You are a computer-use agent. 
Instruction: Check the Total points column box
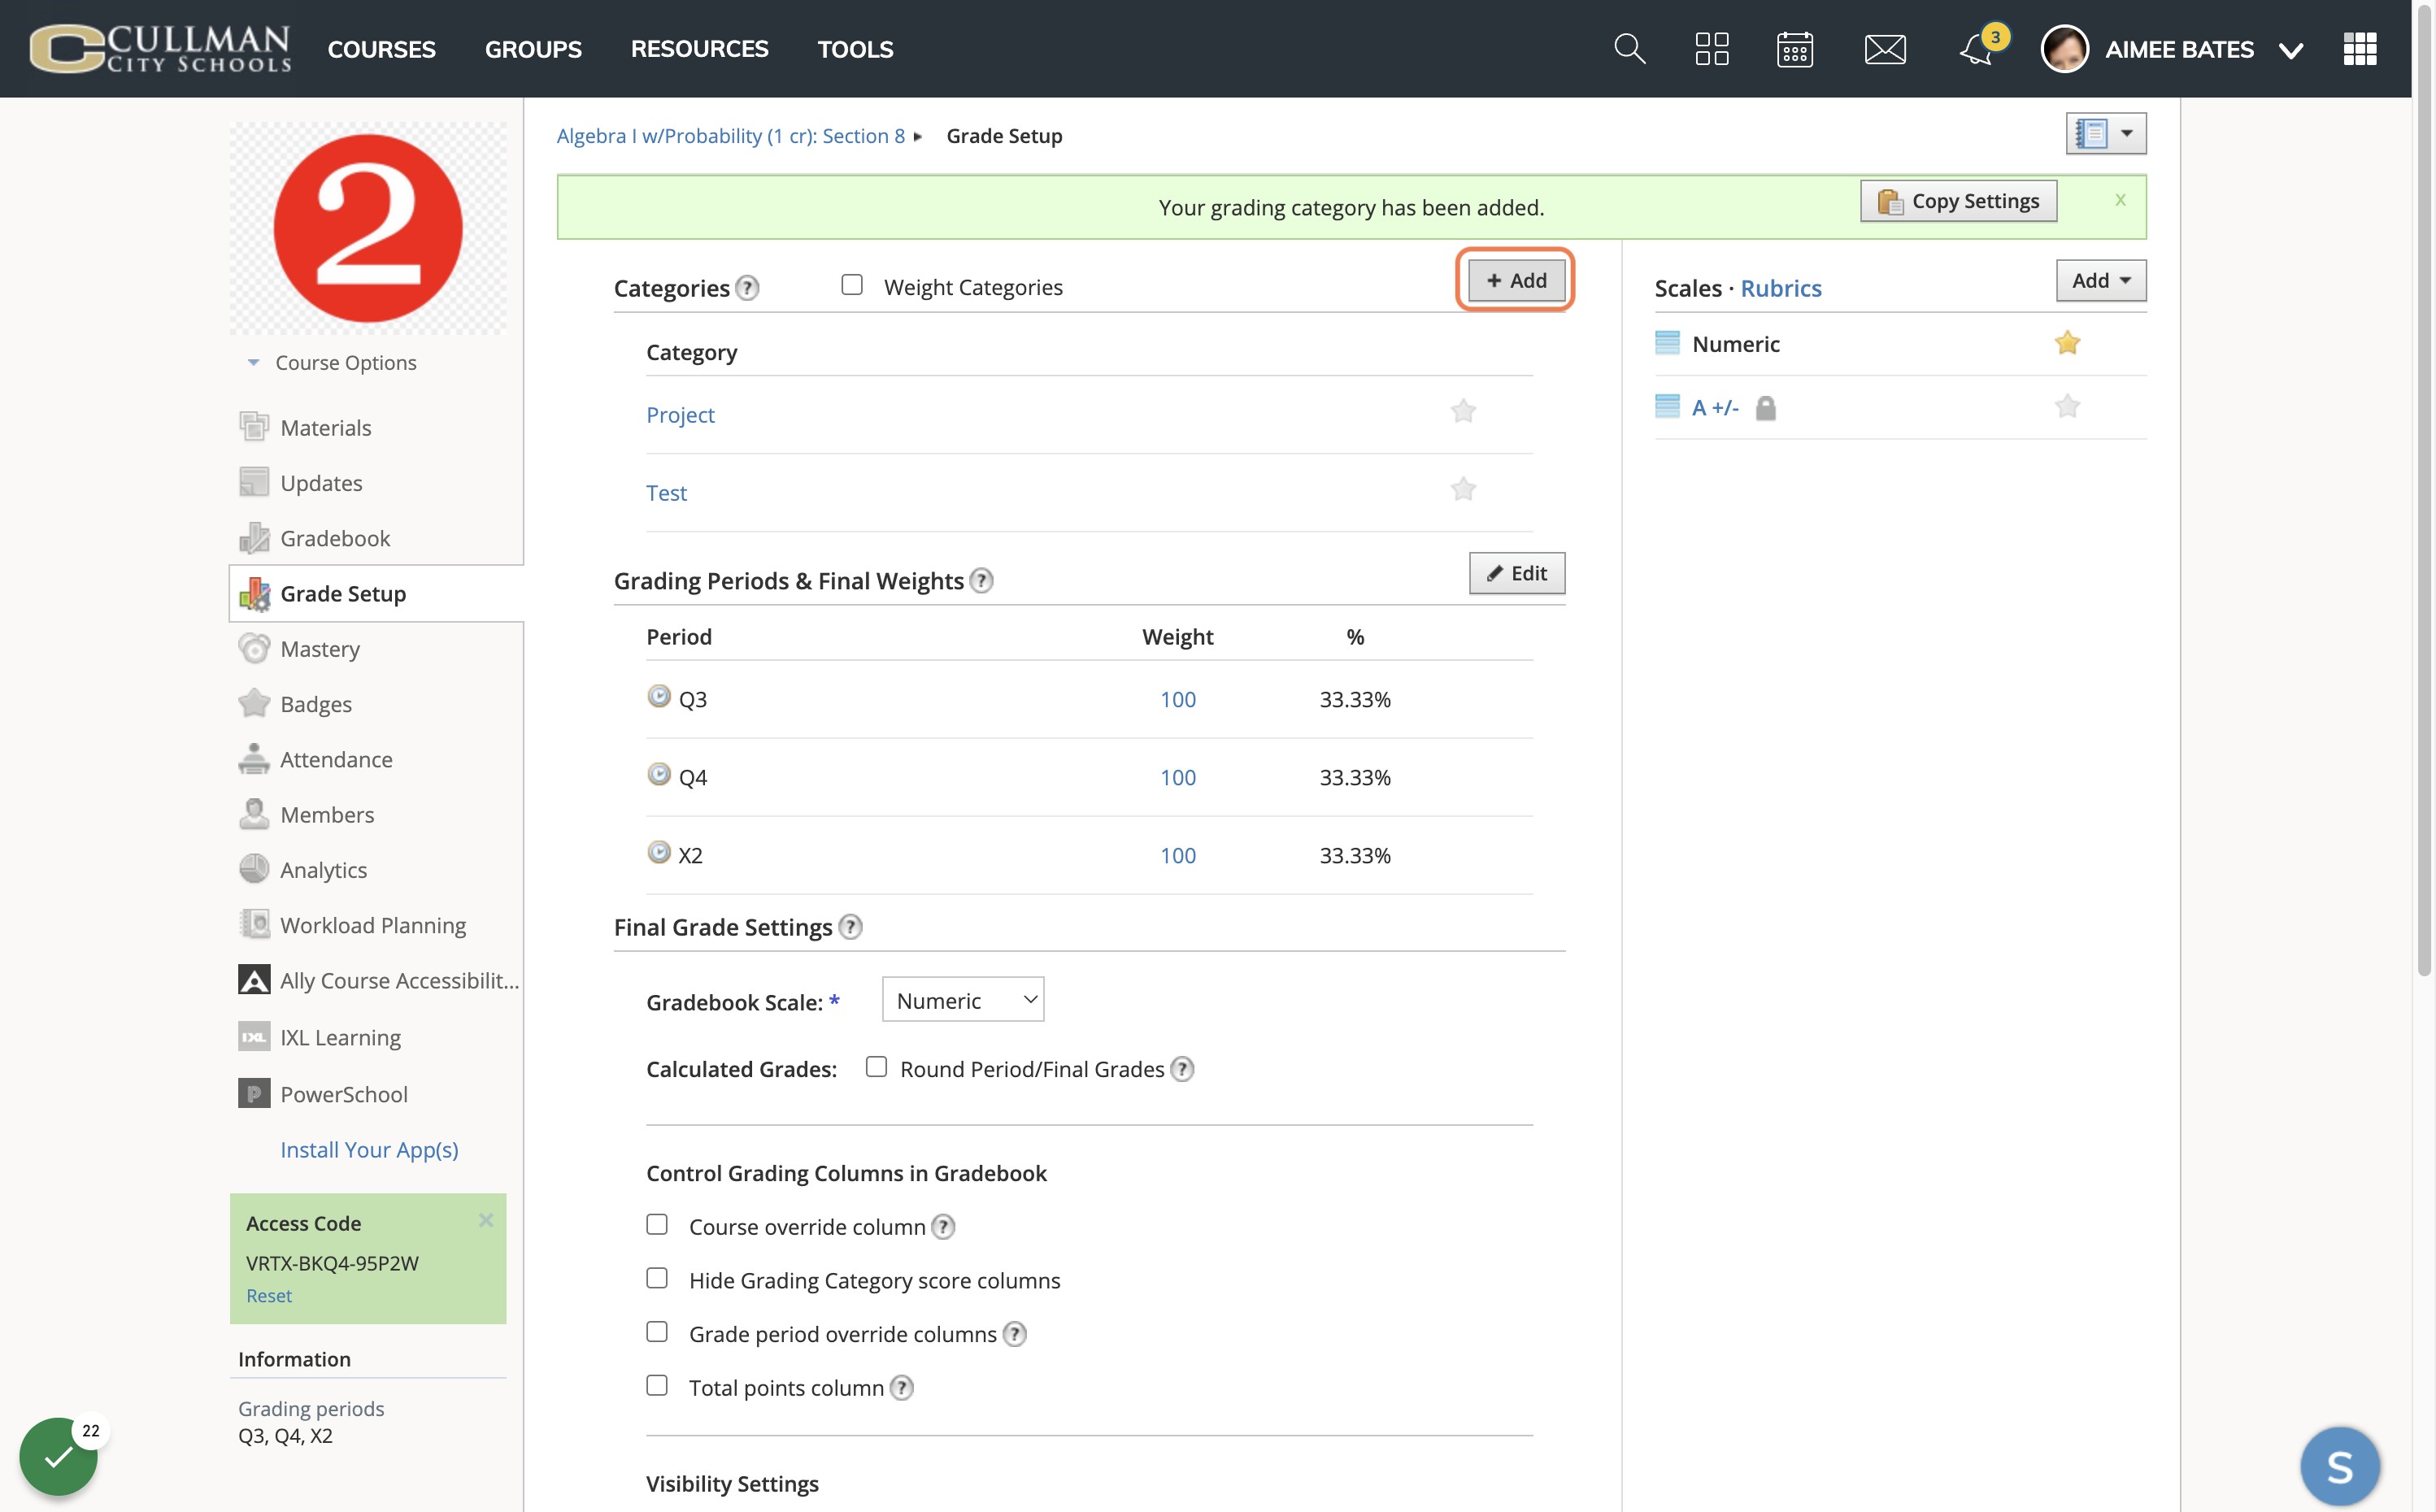coord(657,1386)
